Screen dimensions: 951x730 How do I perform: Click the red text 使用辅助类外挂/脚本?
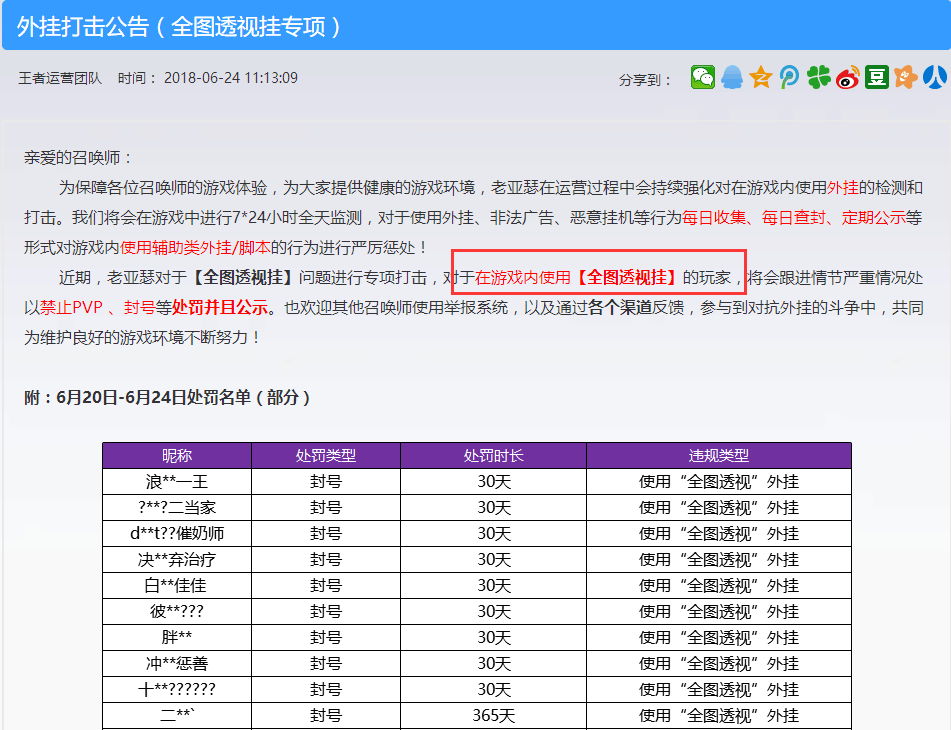(x=195, y=247)
